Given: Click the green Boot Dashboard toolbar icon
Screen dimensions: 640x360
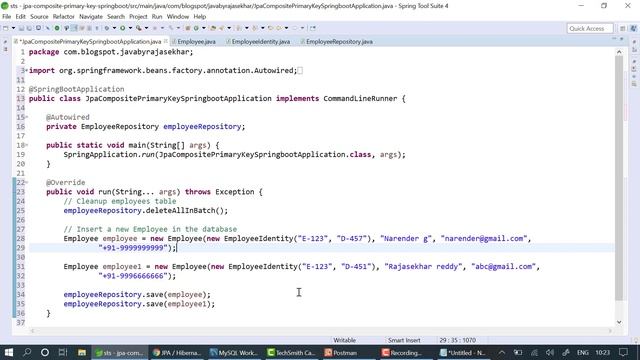Looking at the screenshot, I should point(57,28).
